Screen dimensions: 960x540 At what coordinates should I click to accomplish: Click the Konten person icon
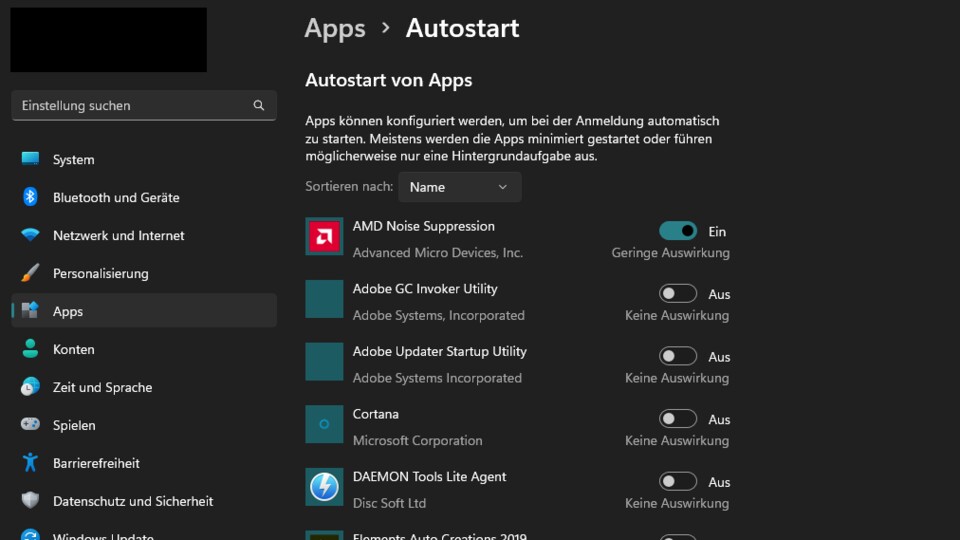pos(30,349)
